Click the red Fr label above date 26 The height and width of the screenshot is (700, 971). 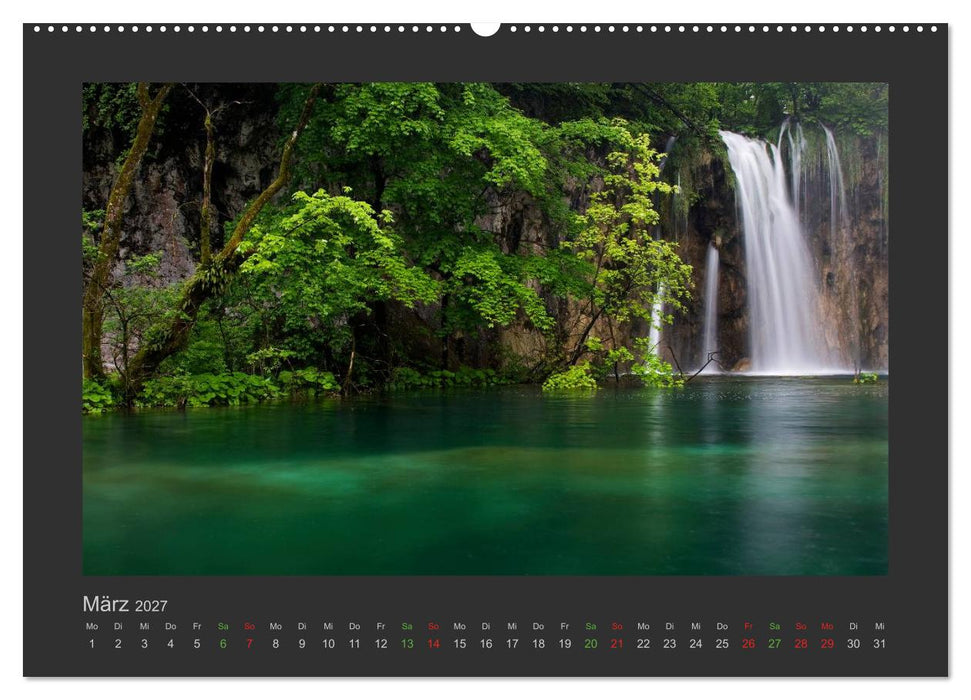coord(749,626)
